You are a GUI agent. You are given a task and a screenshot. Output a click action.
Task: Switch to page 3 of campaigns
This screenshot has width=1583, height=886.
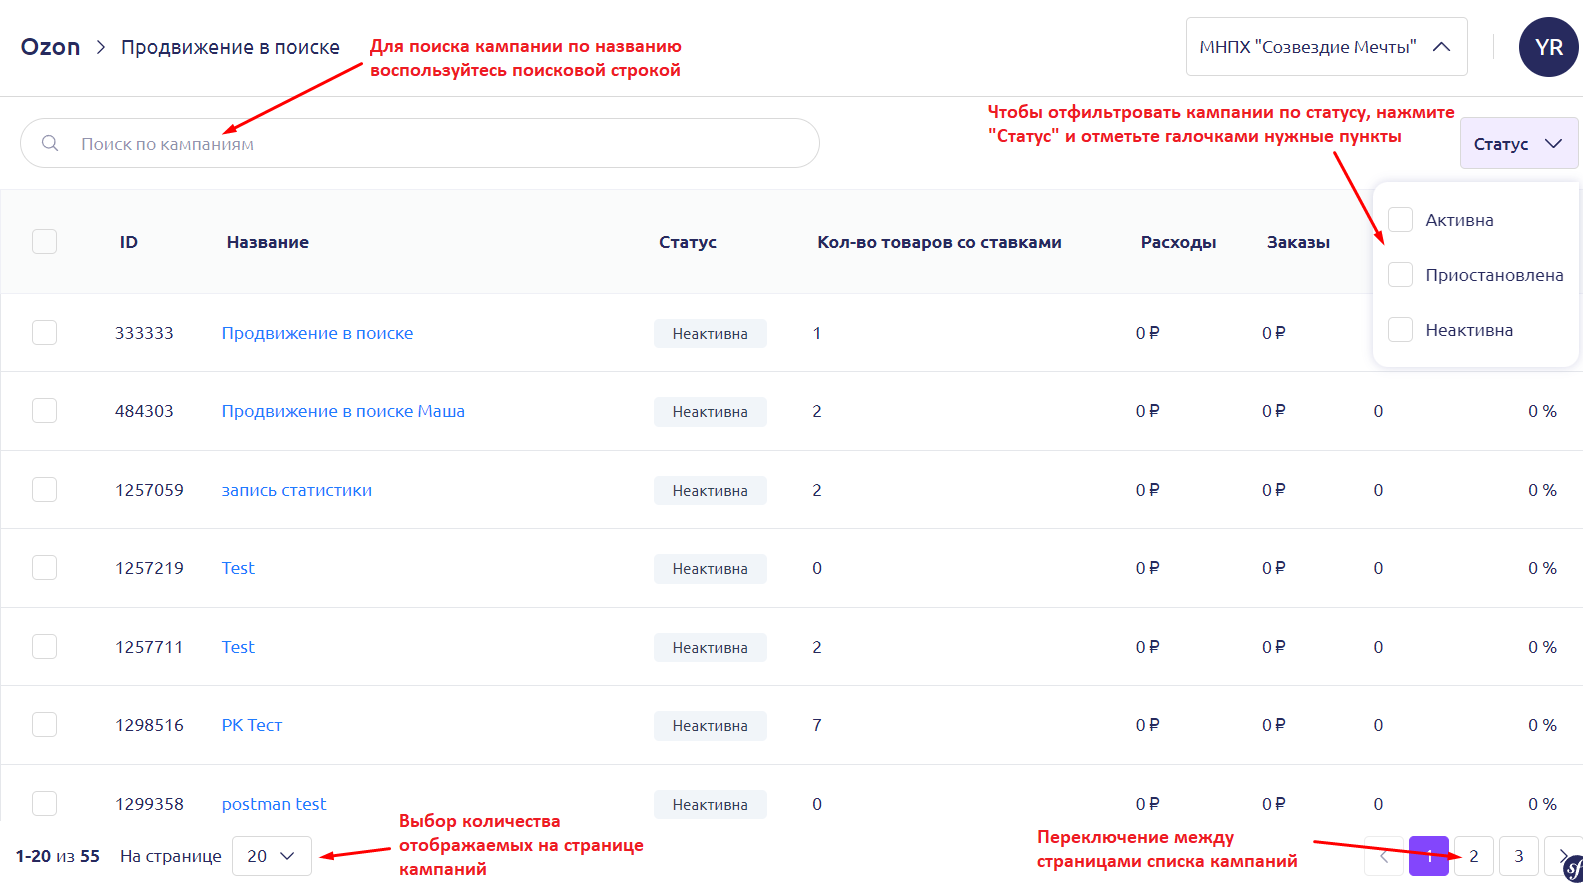(x=1518, y=856)
